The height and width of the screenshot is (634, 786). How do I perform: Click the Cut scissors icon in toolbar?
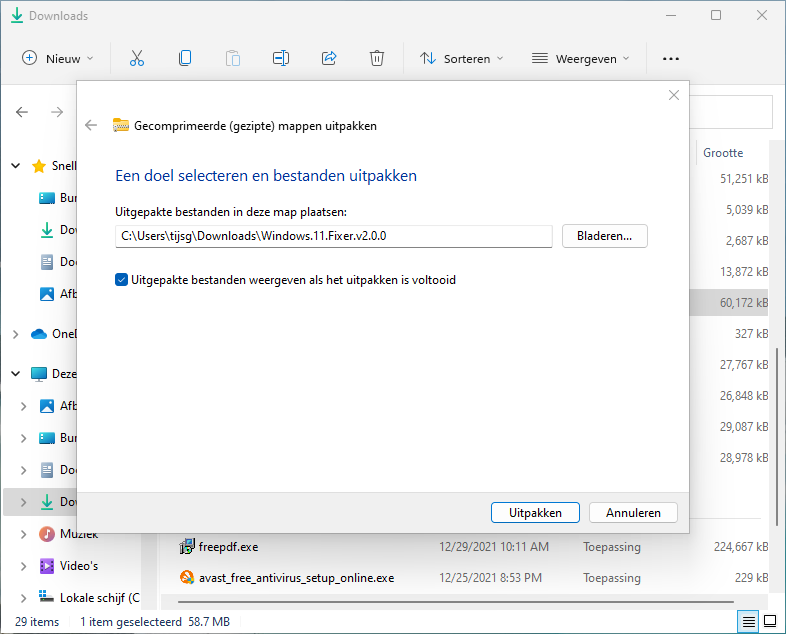coord(137,58)
